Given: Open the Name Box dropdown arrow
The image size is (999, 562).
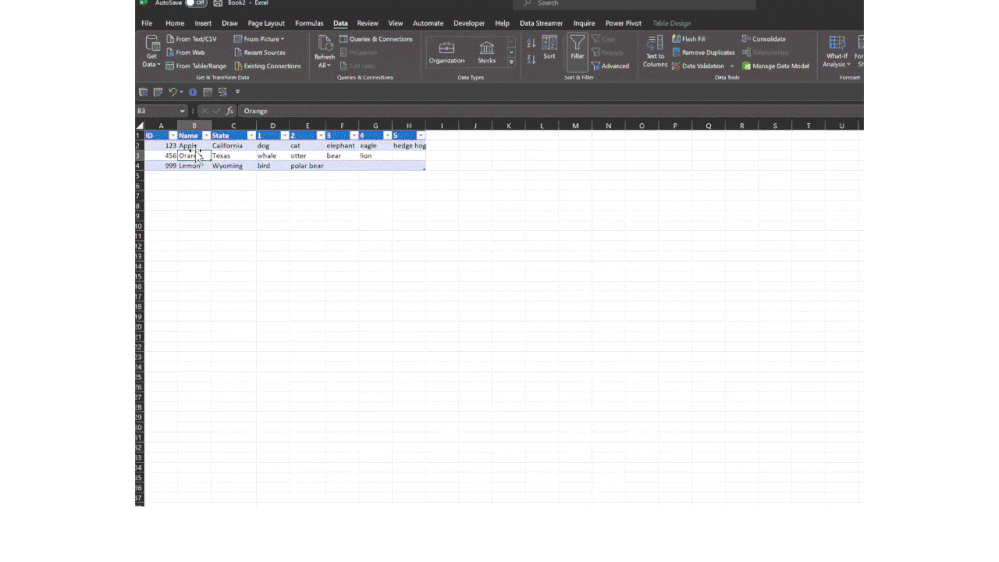Looking at the screenshot, I should pyautogui.click(x=182, y=111).
